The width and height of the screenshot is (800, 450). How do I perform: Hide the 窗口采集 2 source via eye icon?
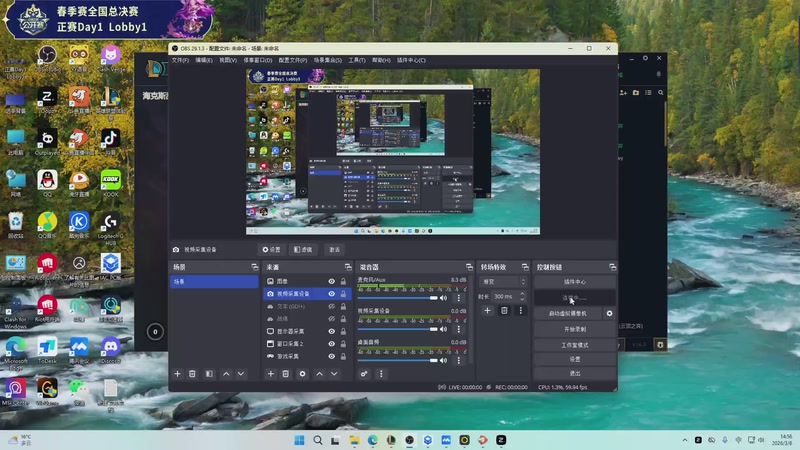332,344
